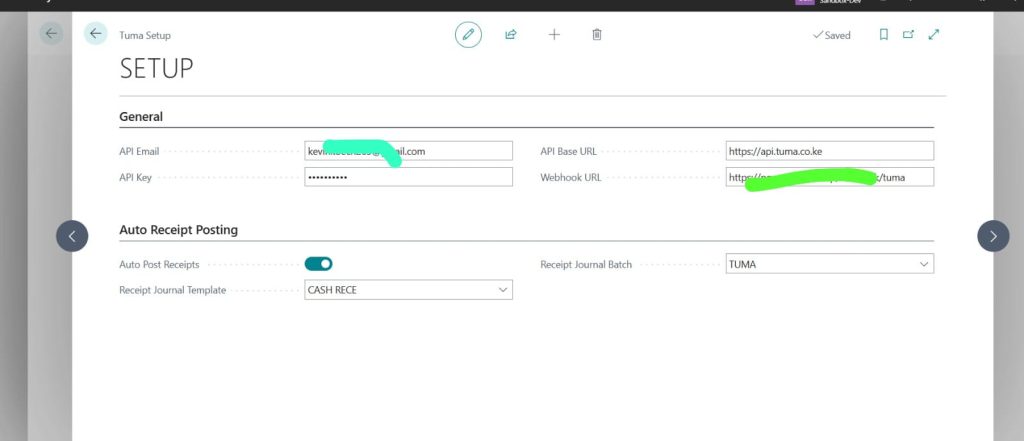
Task: Click the bookmark icon
Action: coord(884,35)
